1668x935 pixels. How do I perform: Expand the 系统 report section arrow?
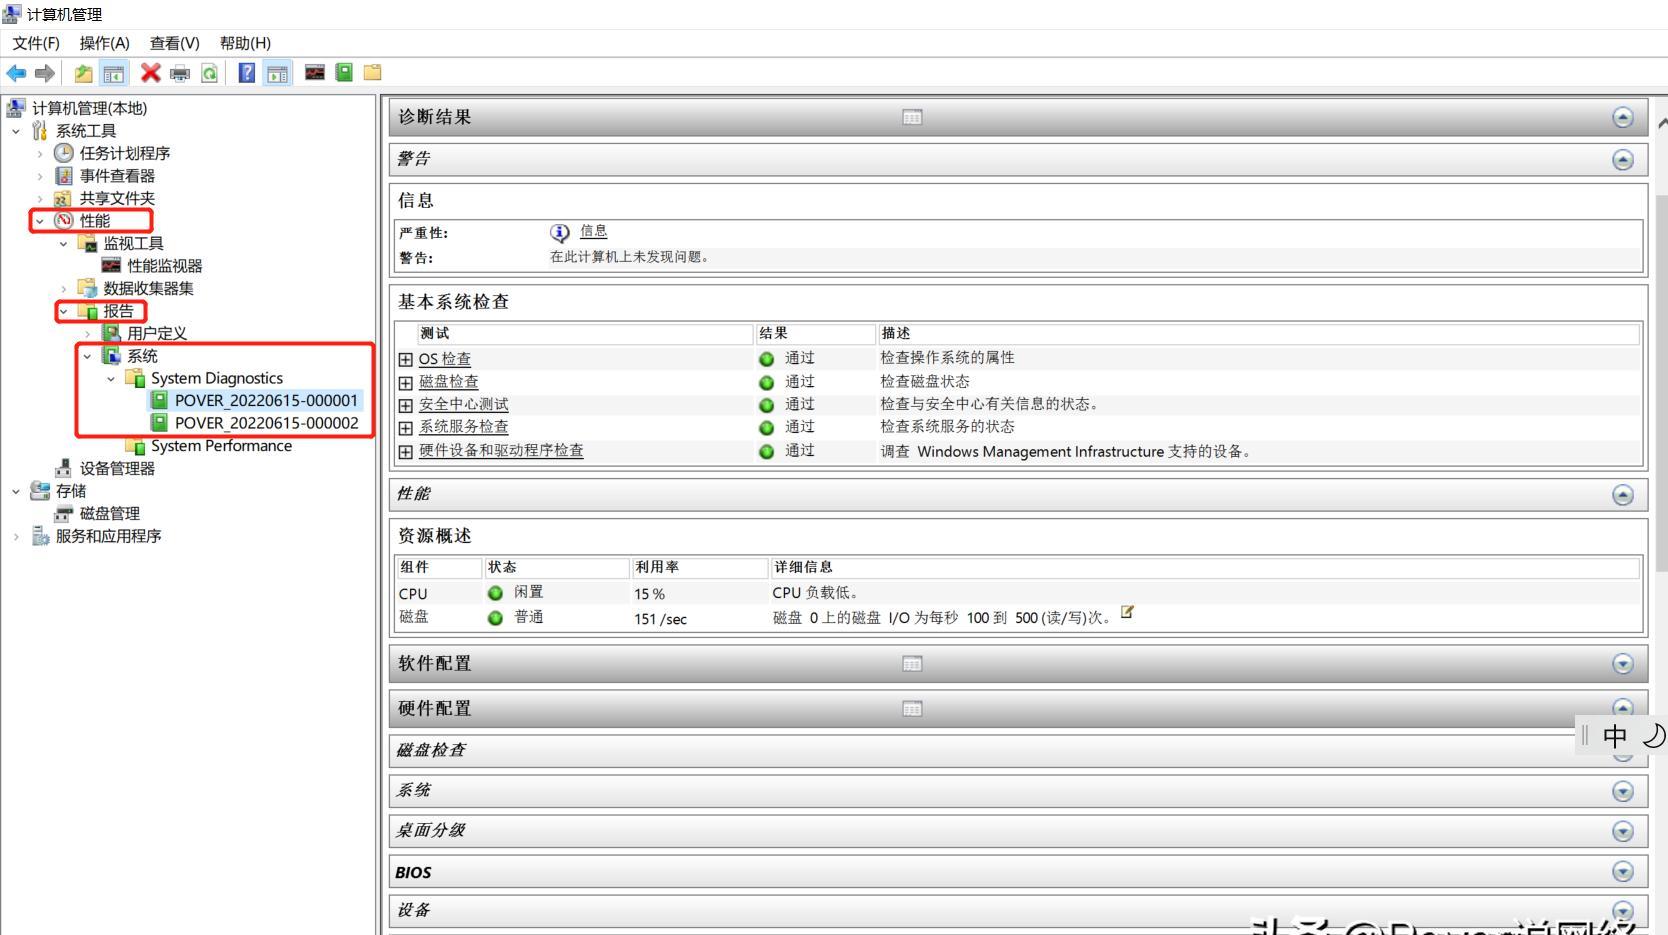(x=1622, y=791)
